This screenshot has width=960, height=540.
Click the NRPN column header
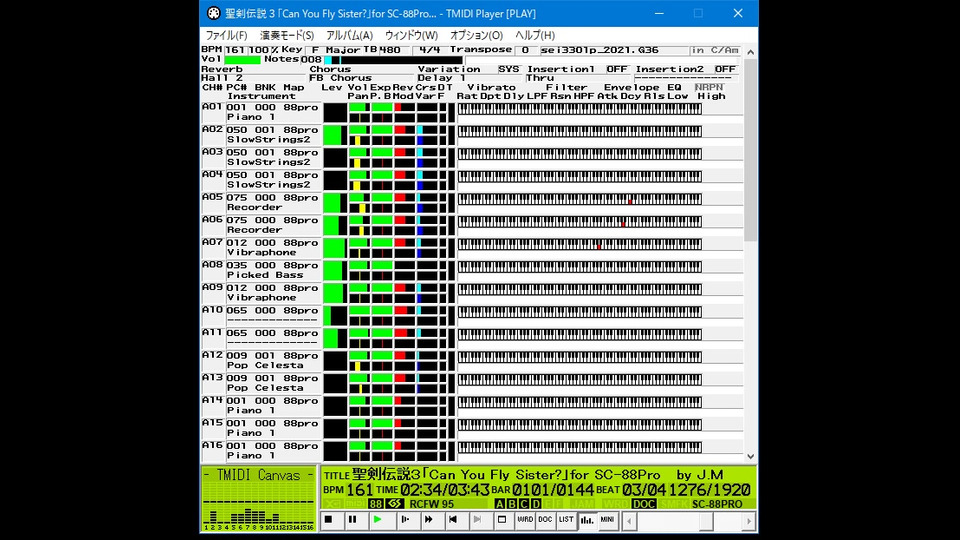tap(708, 88)
